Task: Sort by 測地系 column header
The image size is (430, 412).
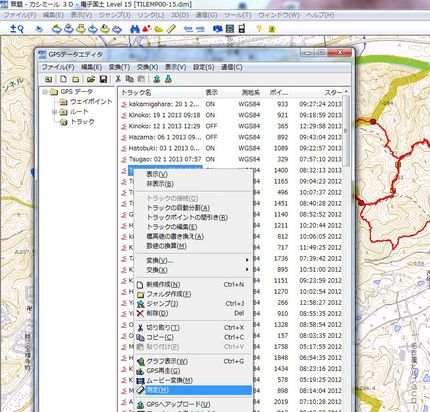Action: (x=251, y=92)
